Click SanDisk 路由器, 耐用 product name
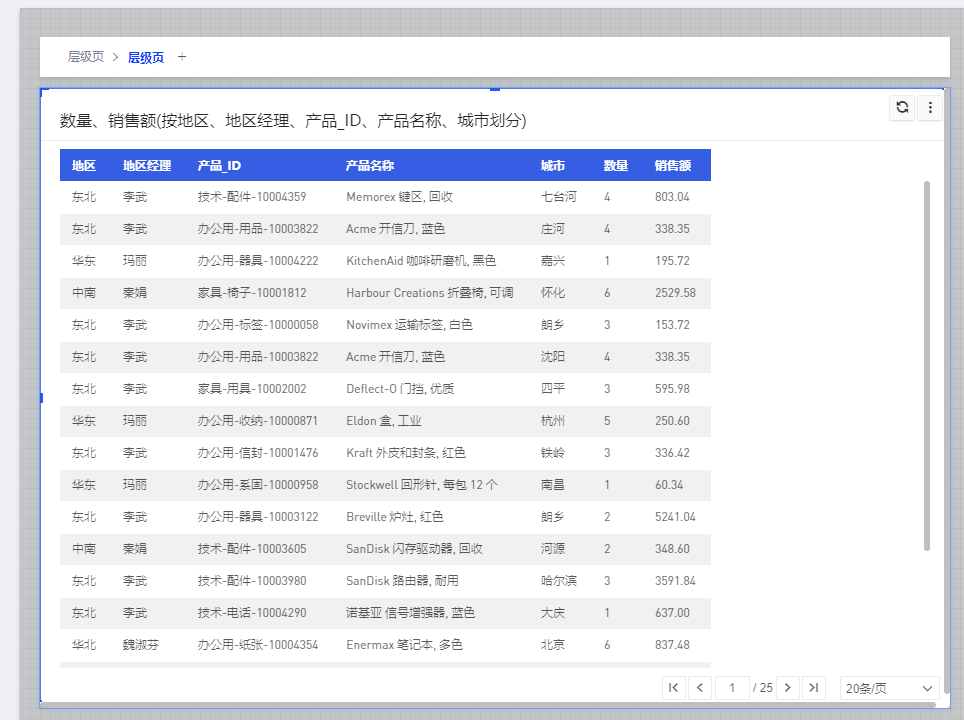 click(402, 580)
